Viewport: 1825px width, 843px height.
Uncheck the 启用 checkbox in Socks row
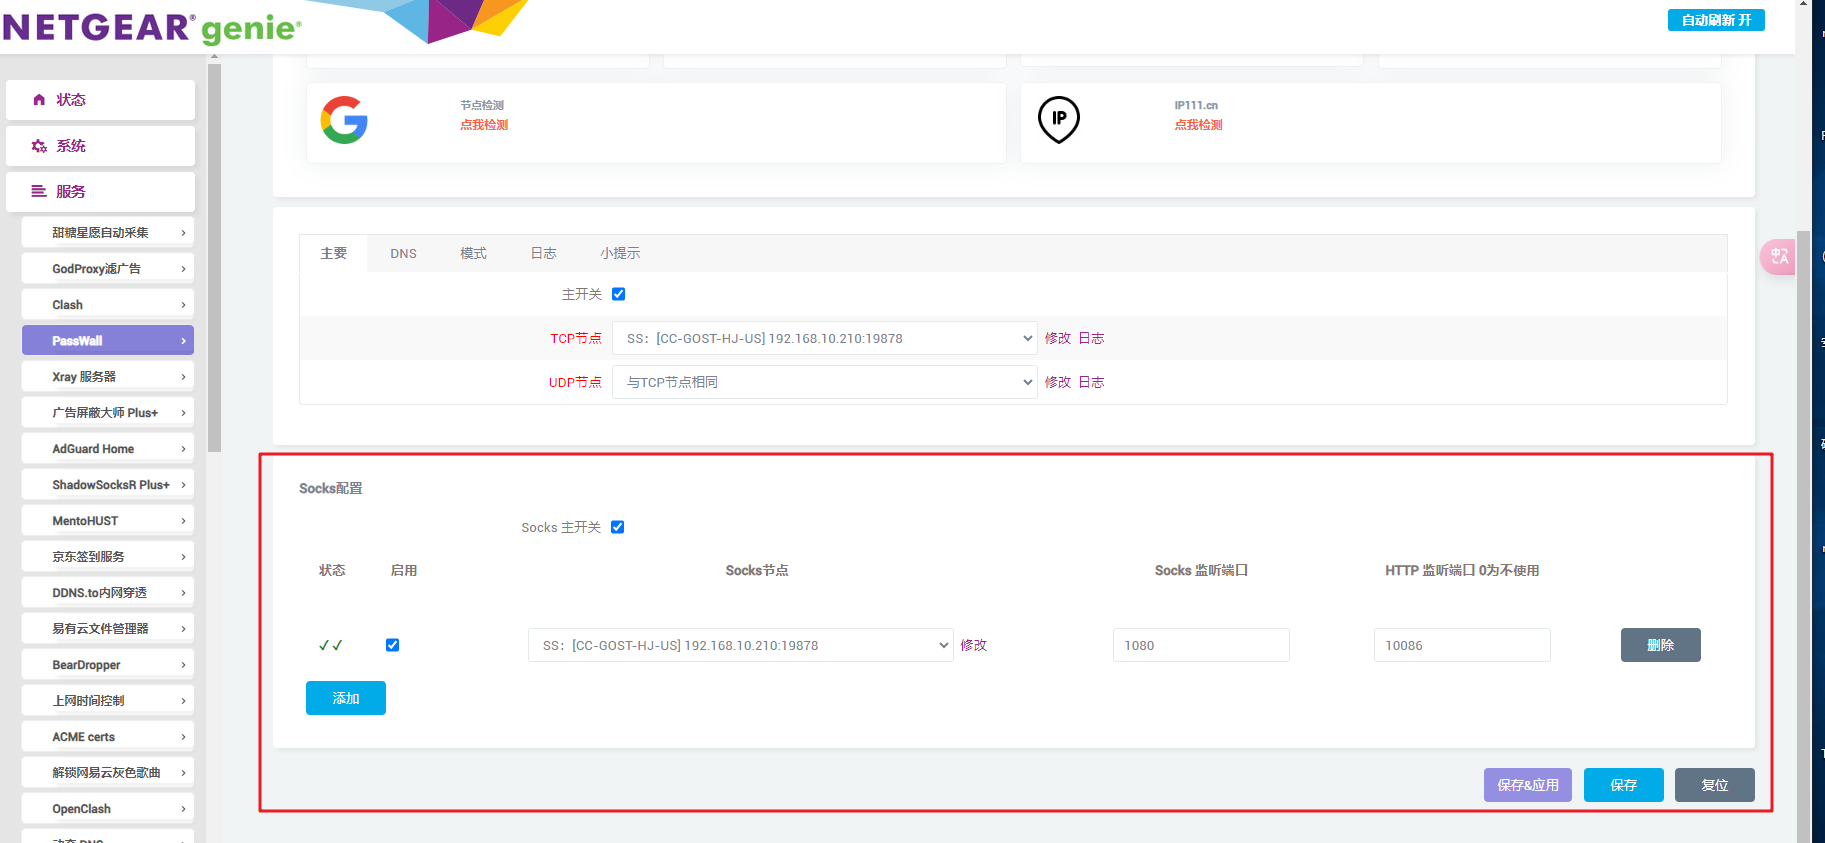tap(392, 645)
